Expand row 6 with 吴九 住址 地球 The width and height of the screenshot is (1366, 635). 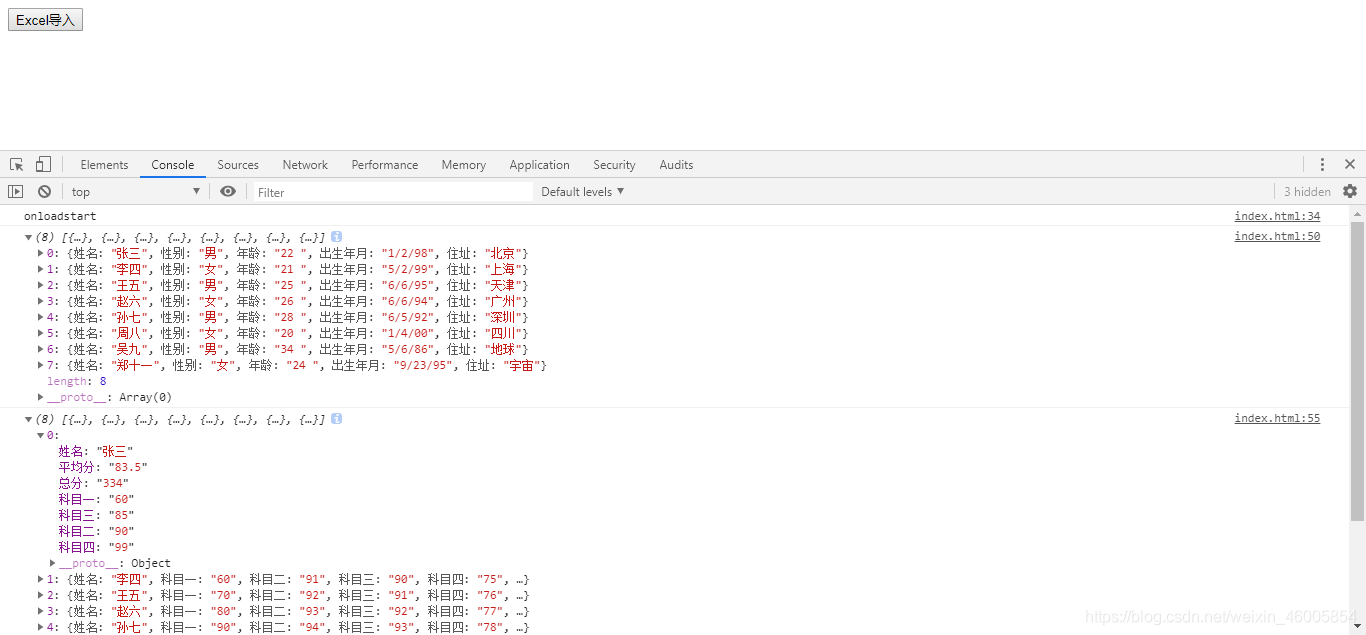41,349
